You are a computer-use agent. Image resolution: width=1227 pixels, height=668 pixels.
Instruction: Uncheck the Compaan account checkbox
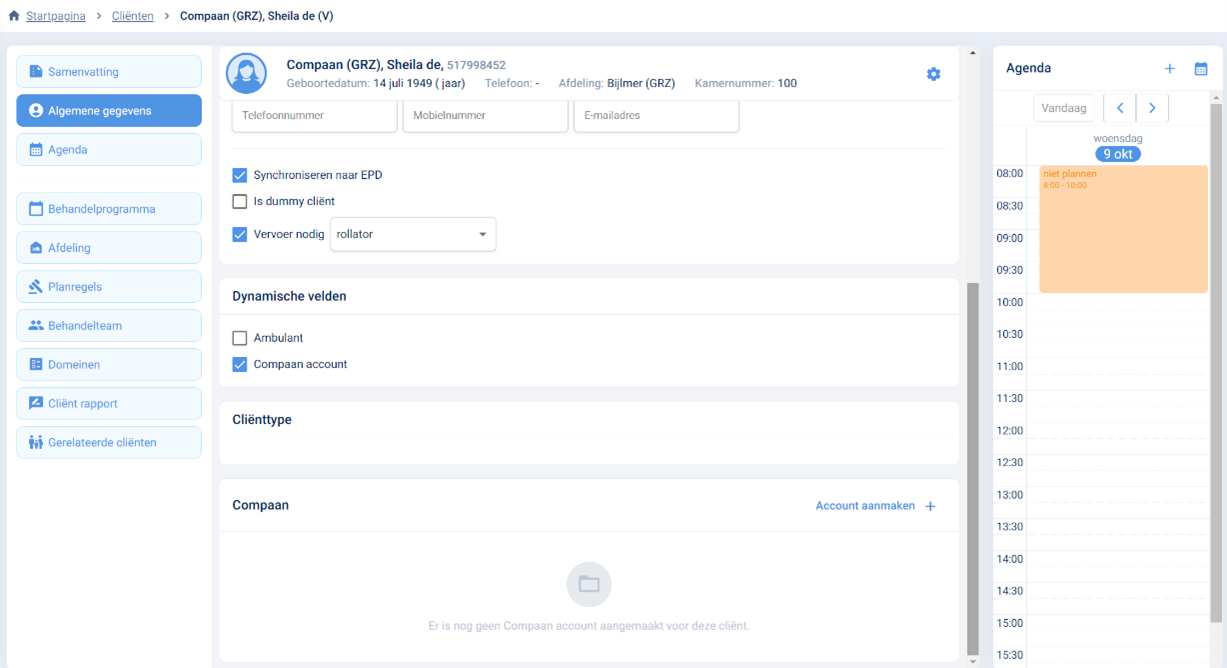pyautogui.click(x=240, y=364)
